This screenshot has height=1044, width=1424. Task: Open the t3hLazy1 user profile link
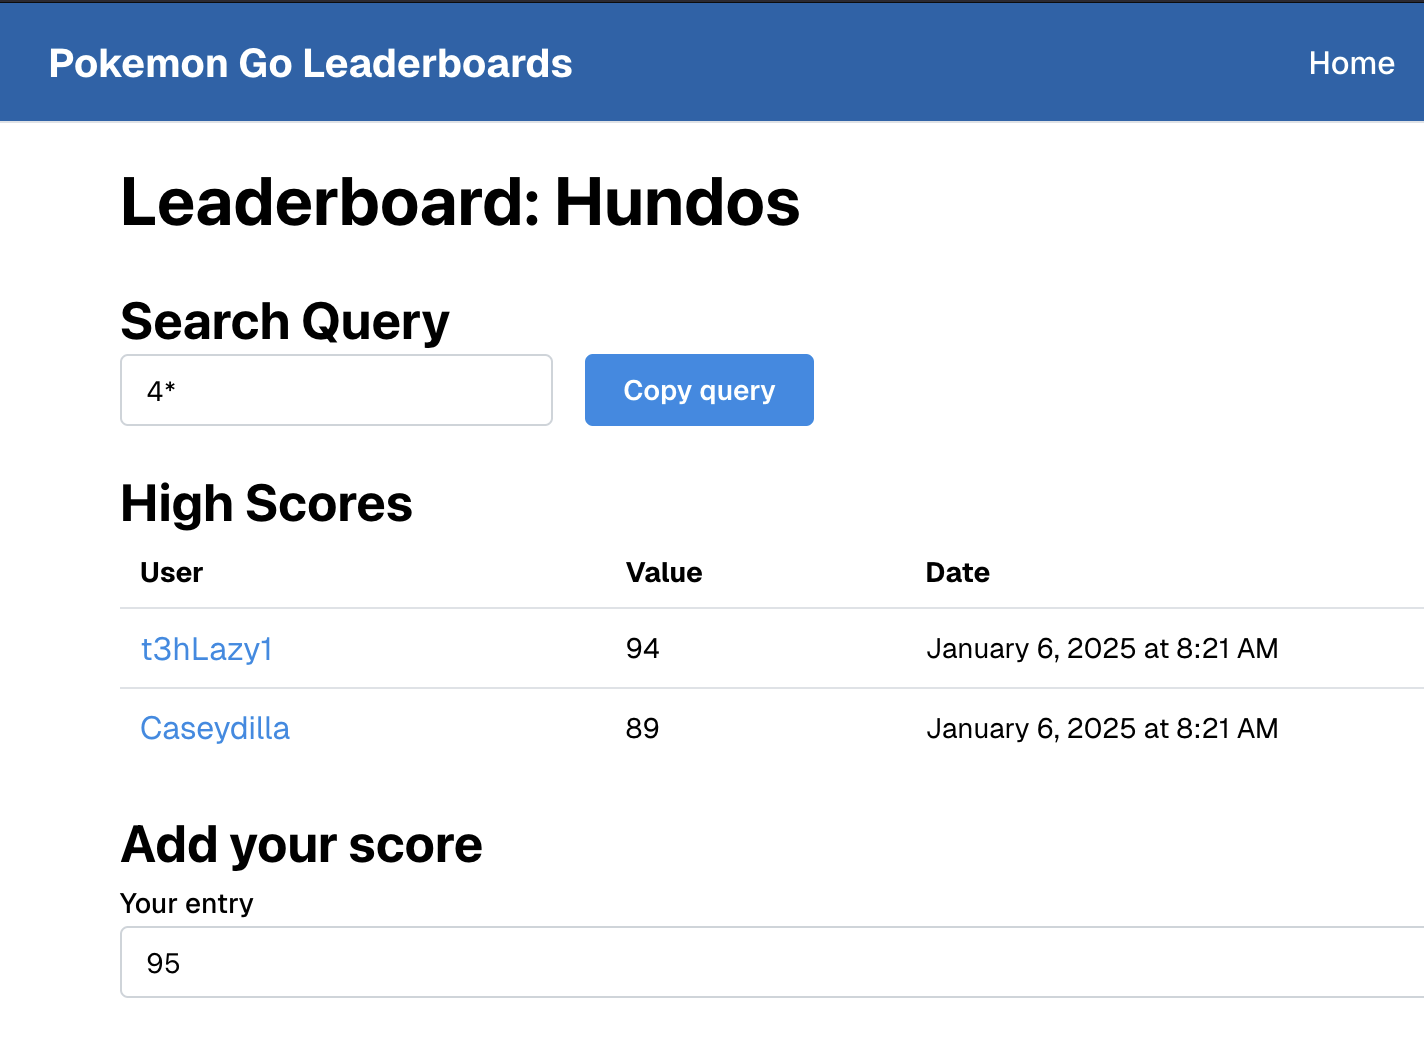[206, 649]
